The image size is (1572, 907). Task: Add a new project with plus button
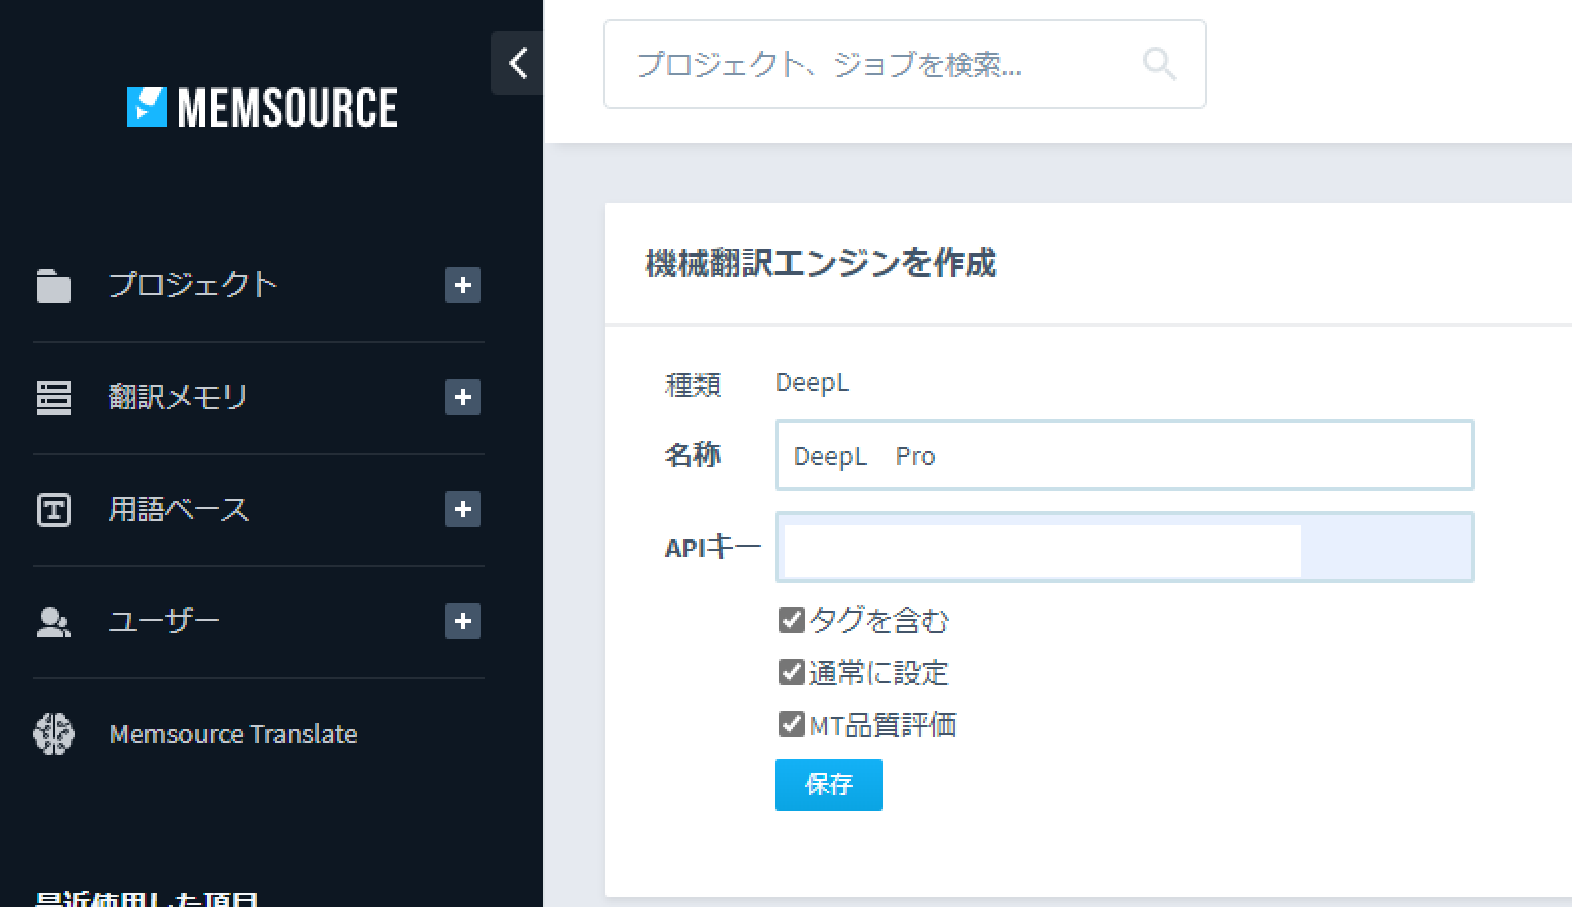click(x=462, y=286)
